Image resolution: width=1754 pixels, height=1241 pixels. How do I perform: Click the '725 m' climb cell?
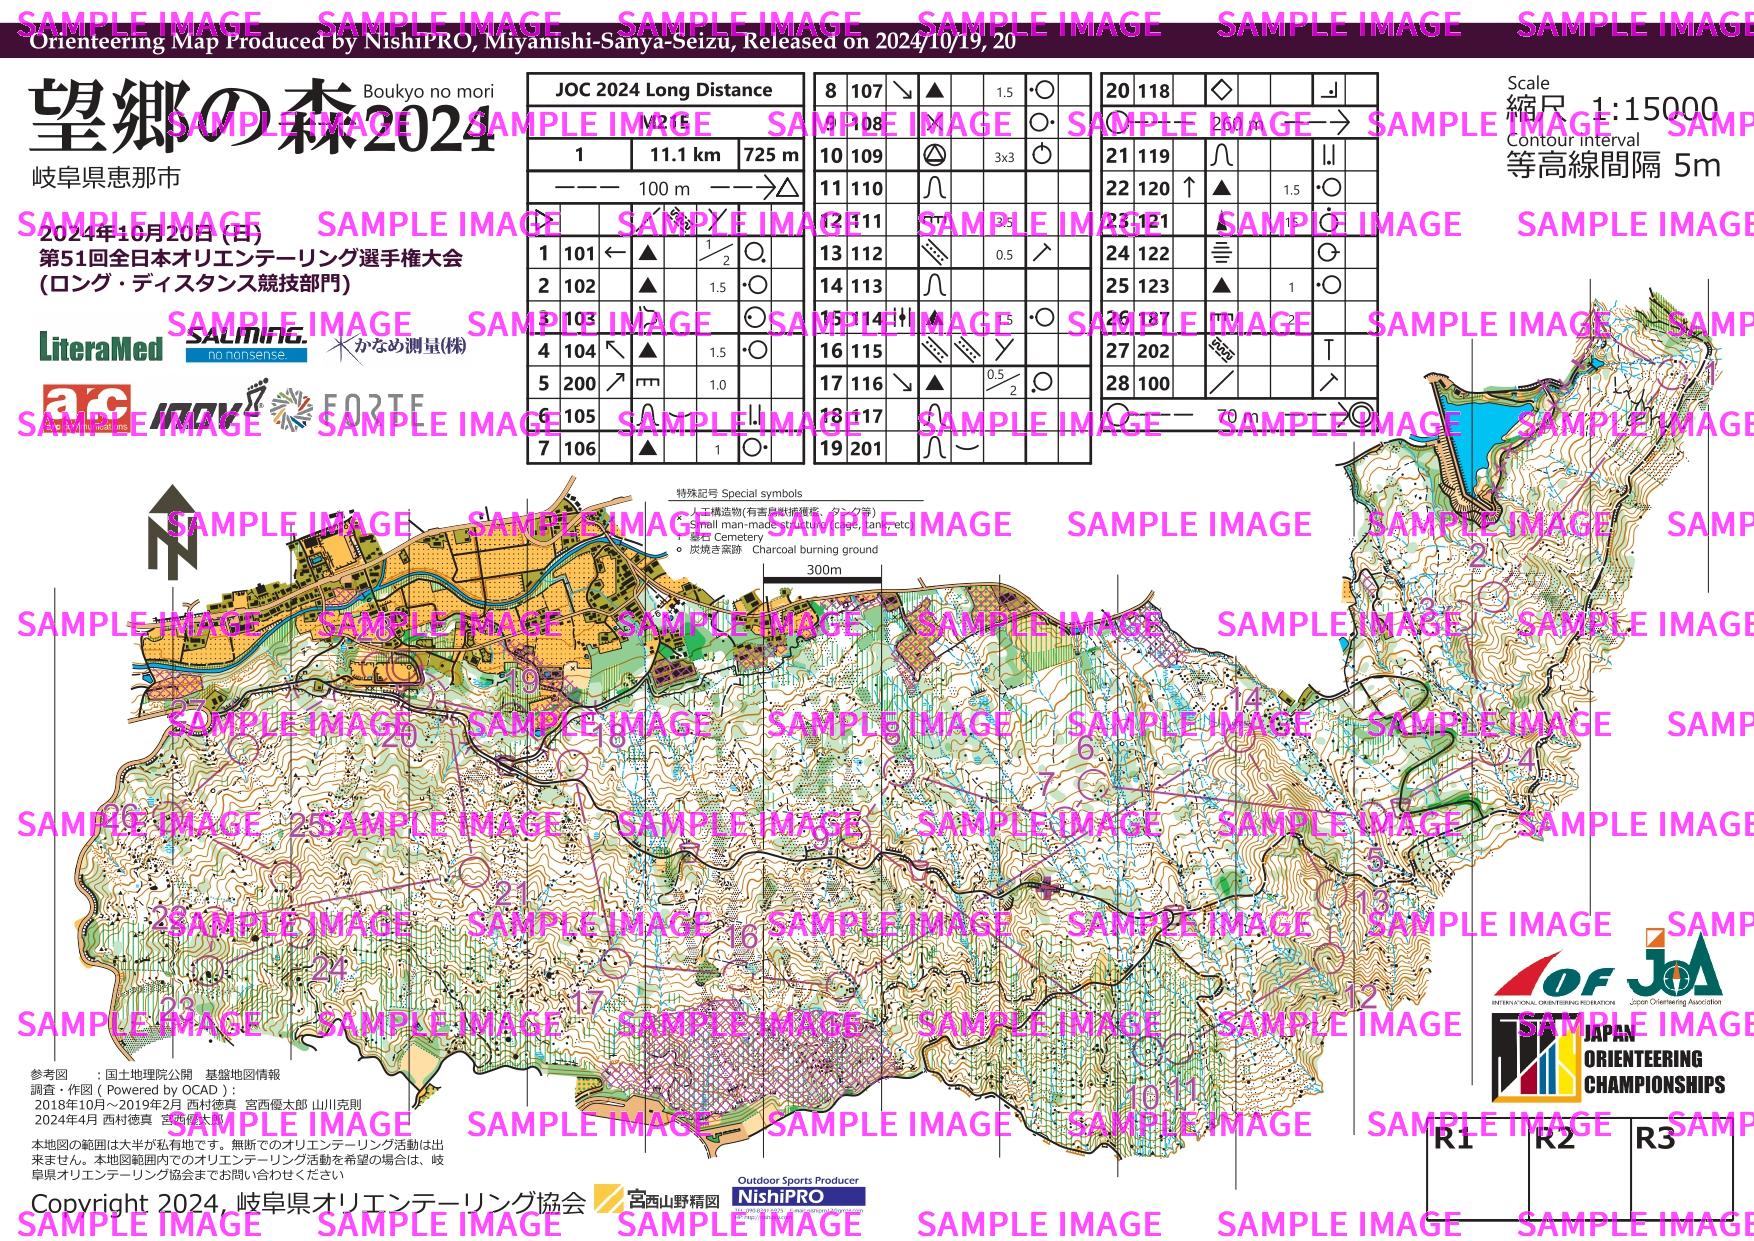[771, 155]
